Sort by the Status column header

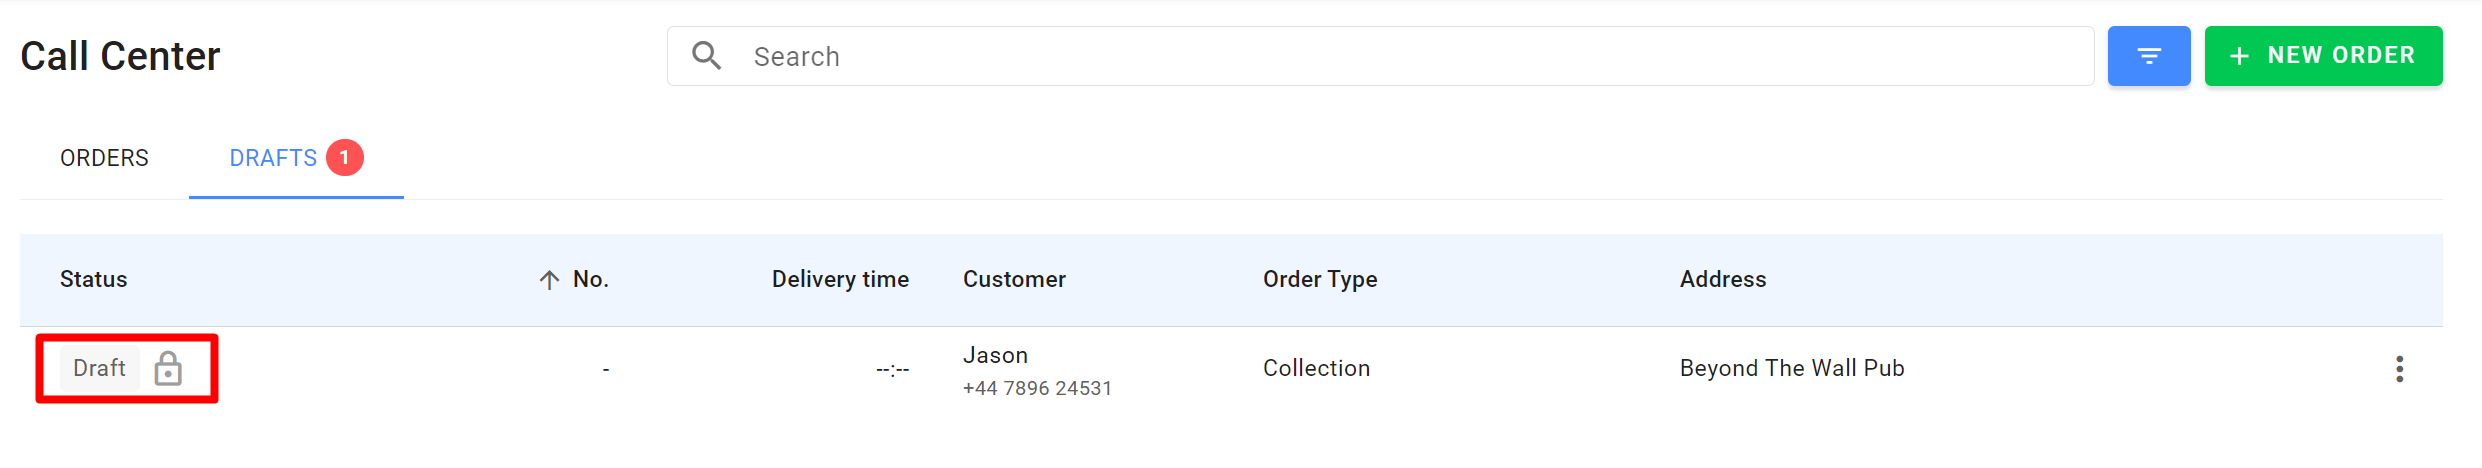(x=93, y=280)
